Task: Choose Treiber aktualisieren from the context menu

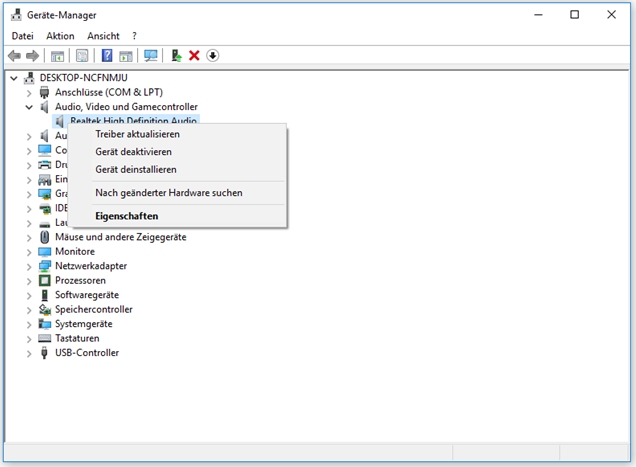Action: point(137,134)
